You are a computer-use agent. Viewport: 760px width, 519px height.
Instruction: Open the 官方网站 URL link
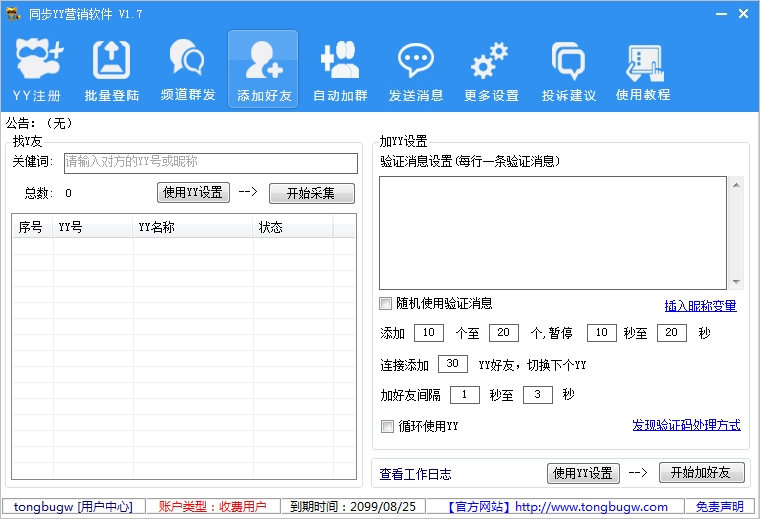pyautogui.click(x=555, y=507)
